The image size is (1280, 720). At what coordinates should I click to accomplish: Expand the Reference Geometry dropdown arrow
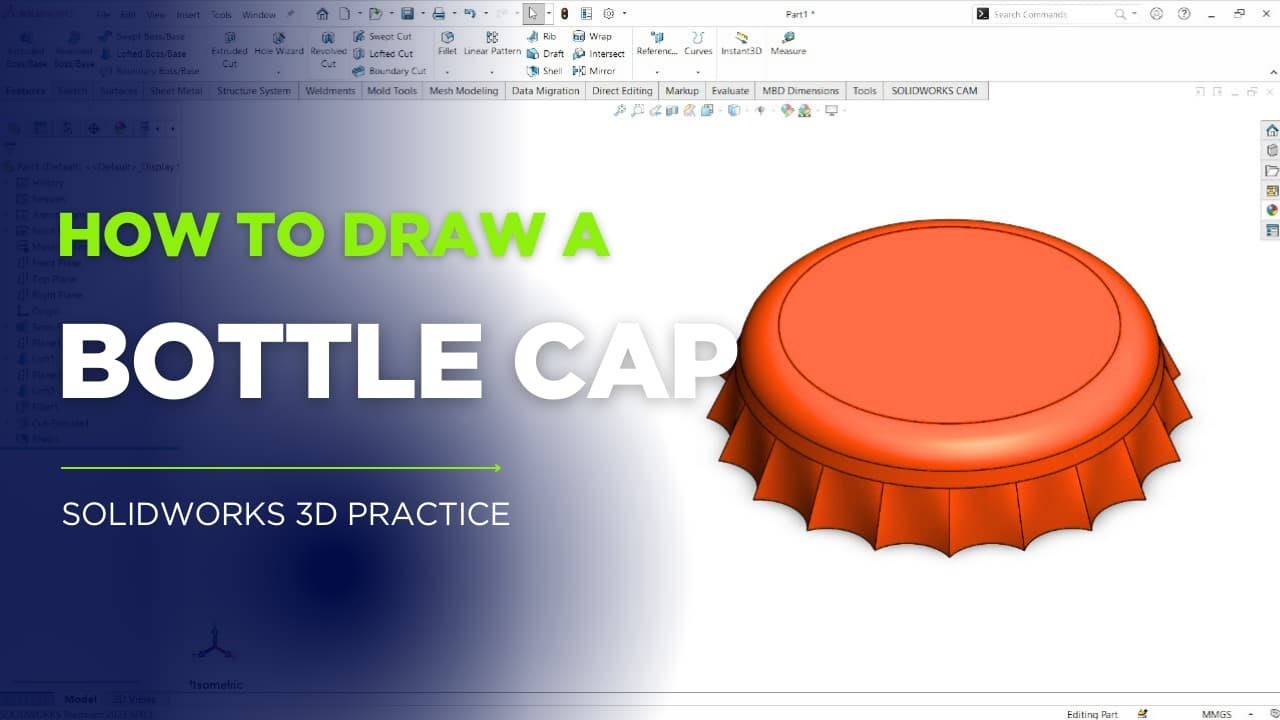point(657,72)
